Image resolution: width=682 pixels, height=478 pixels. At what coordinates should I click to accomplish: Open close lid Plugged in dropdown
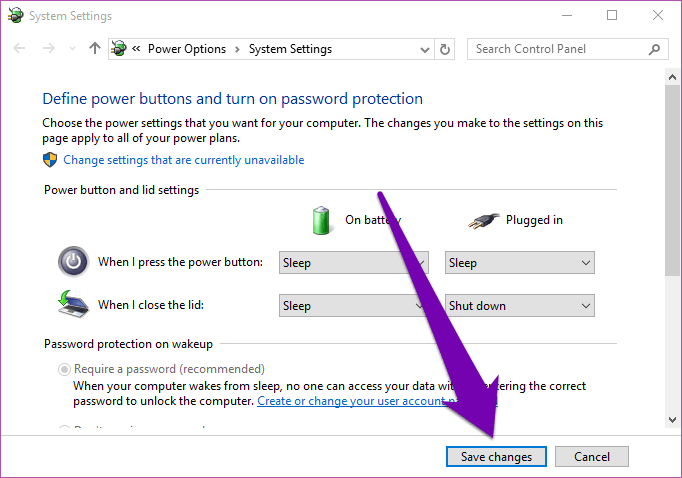pyautogui.click(x=520, y=306)
